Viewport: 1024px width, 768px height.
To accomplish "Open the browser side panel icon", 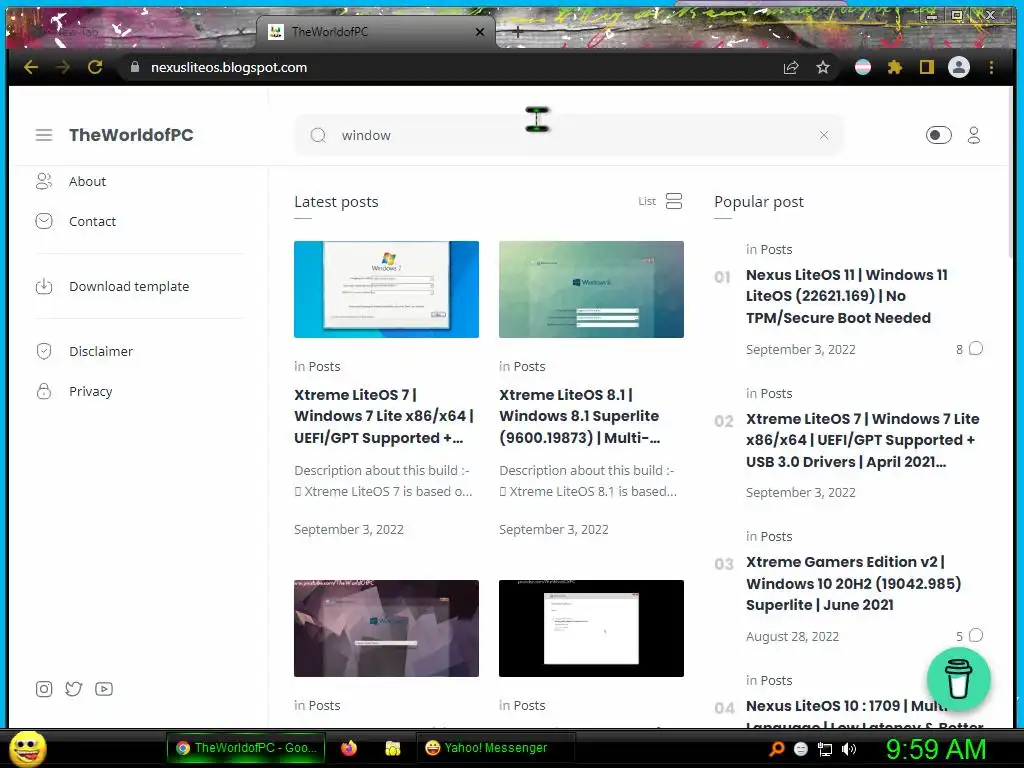I will 927,67.
